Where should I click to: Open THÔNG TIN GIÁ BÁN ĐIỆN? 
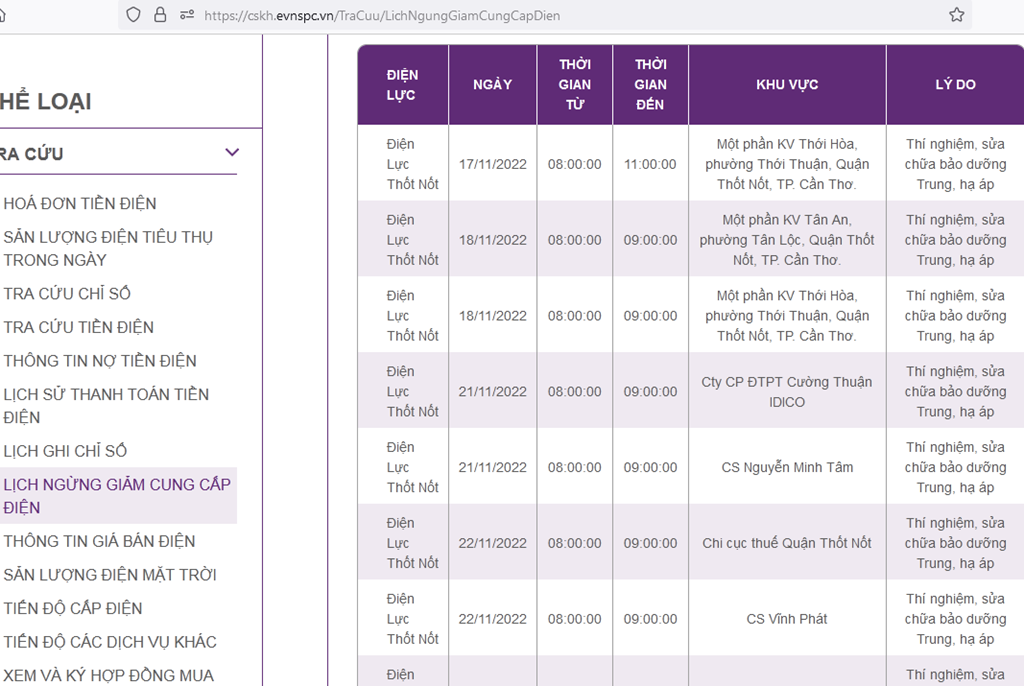[99, 542]
